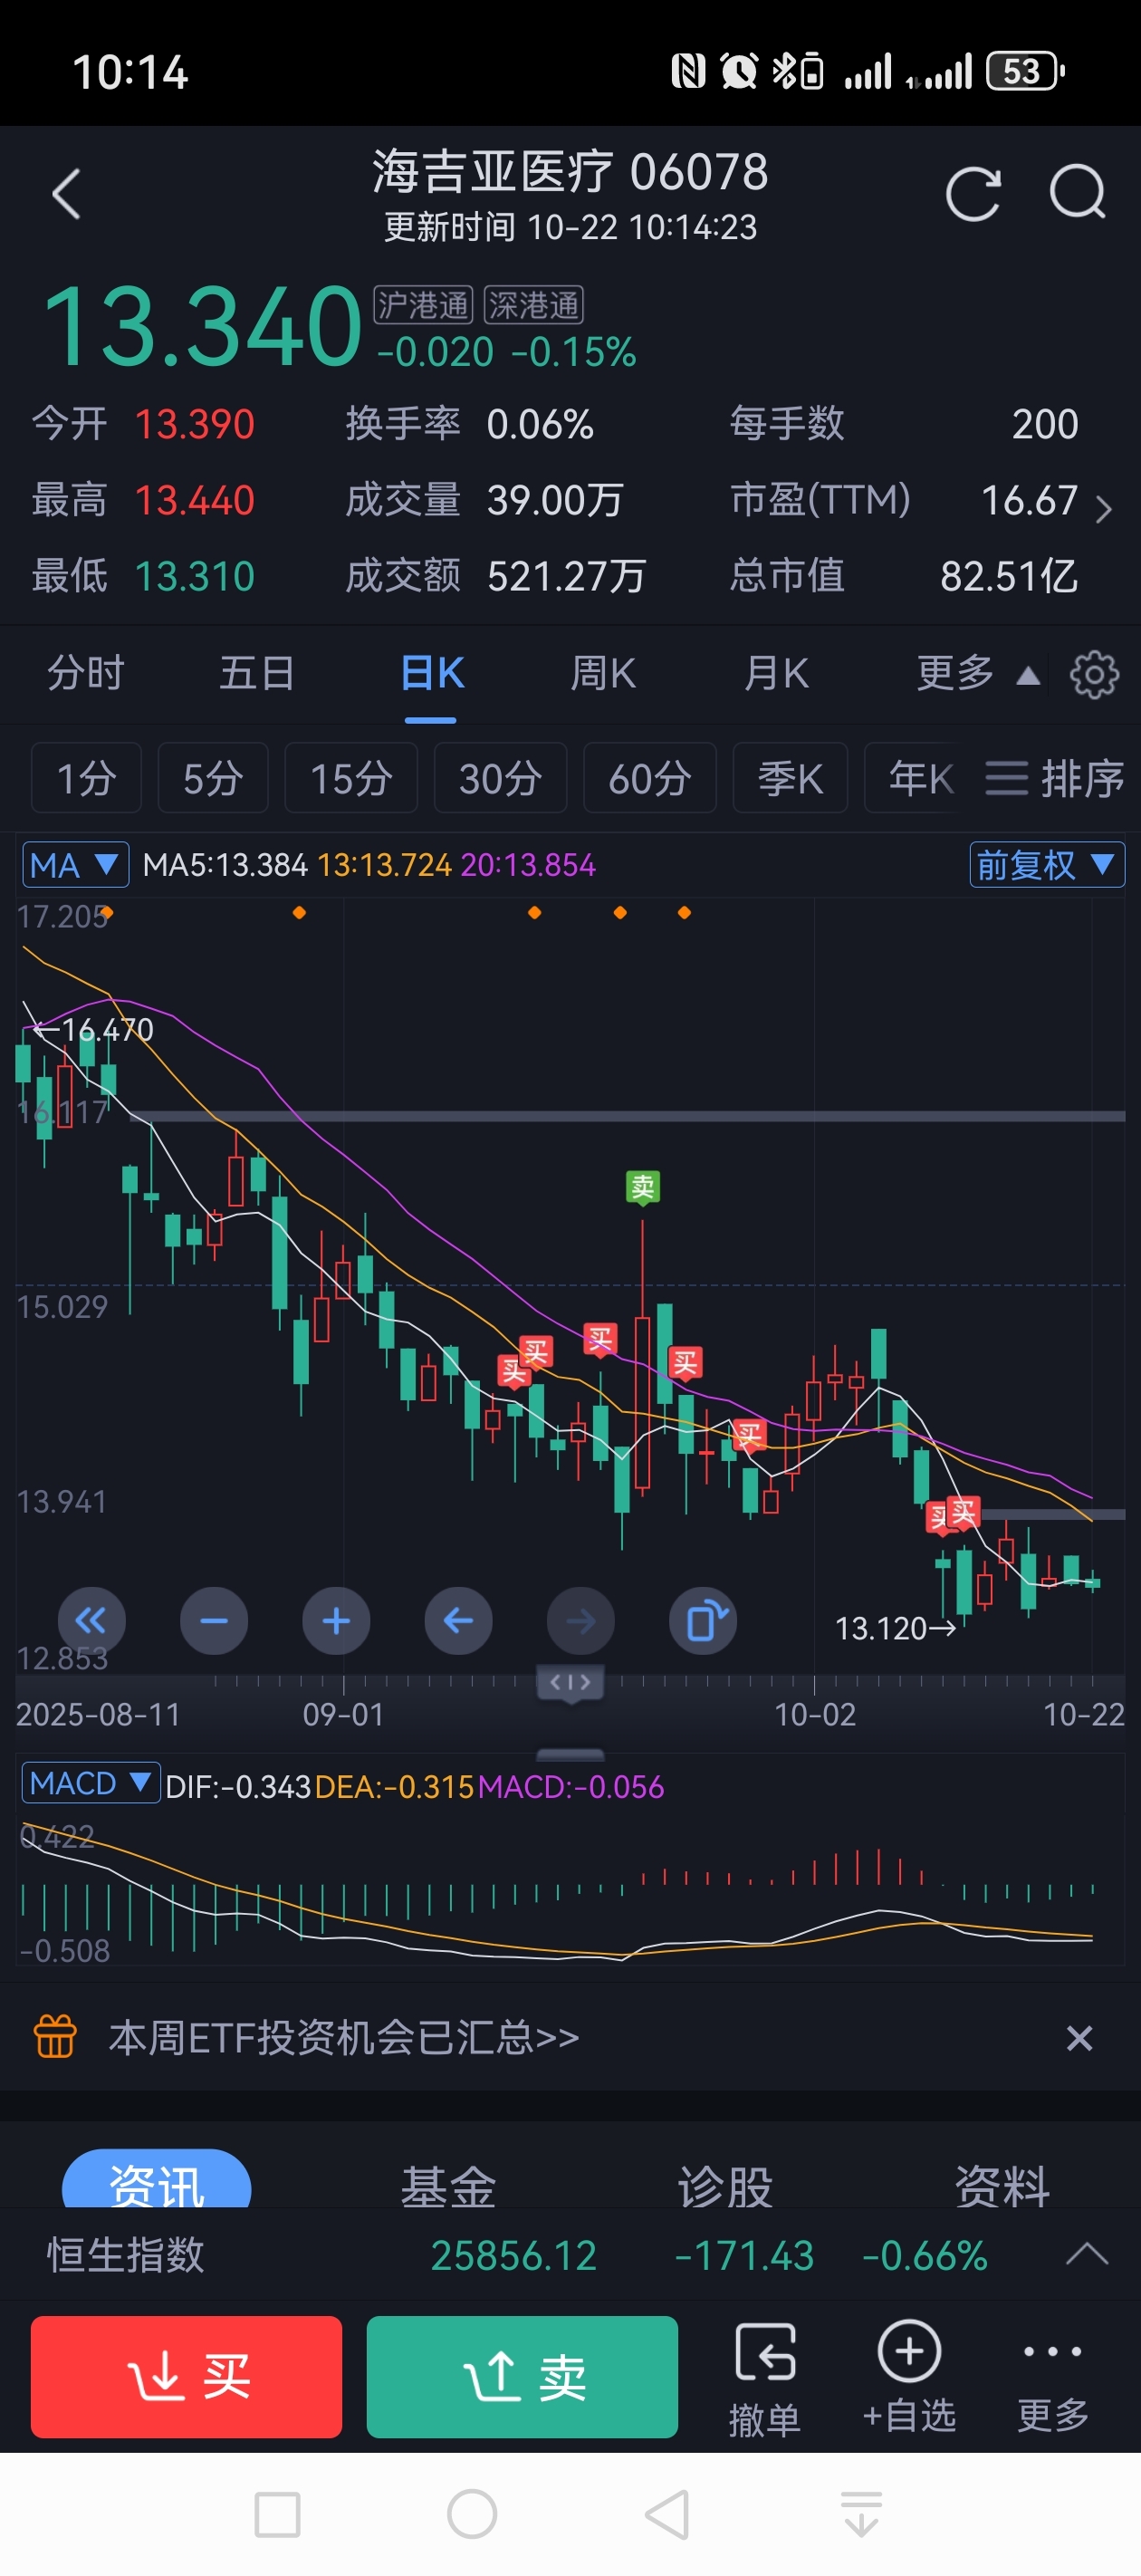Close the ETF banner with X
This screenshot has width=1141, height=2576.
pos(1079,2037)
